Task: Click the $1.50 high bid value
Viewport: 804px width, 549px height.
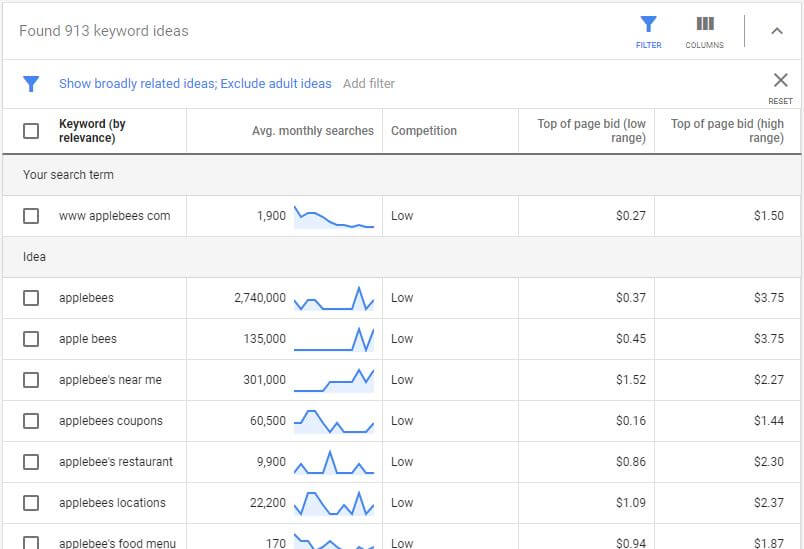Action: tap(769, 216)
